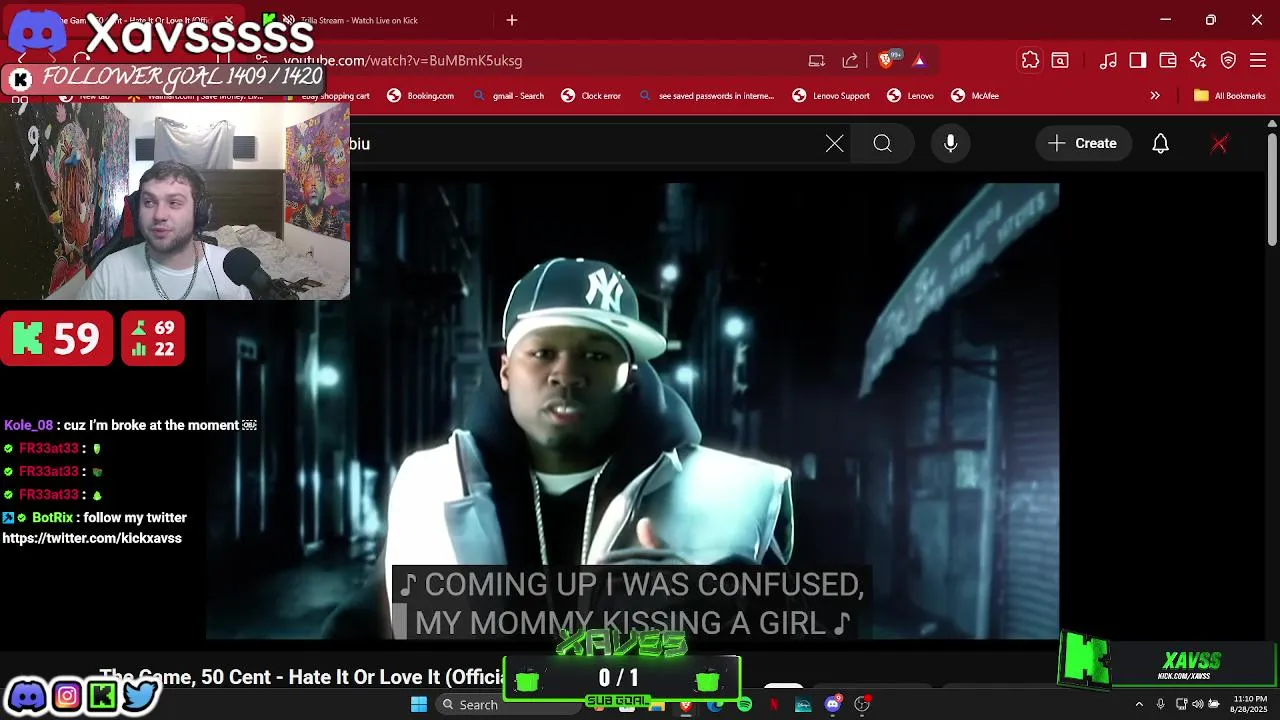Open the Clock error bookmark
This screenshot has width=1280, height=720.
[x=591, y=95]
